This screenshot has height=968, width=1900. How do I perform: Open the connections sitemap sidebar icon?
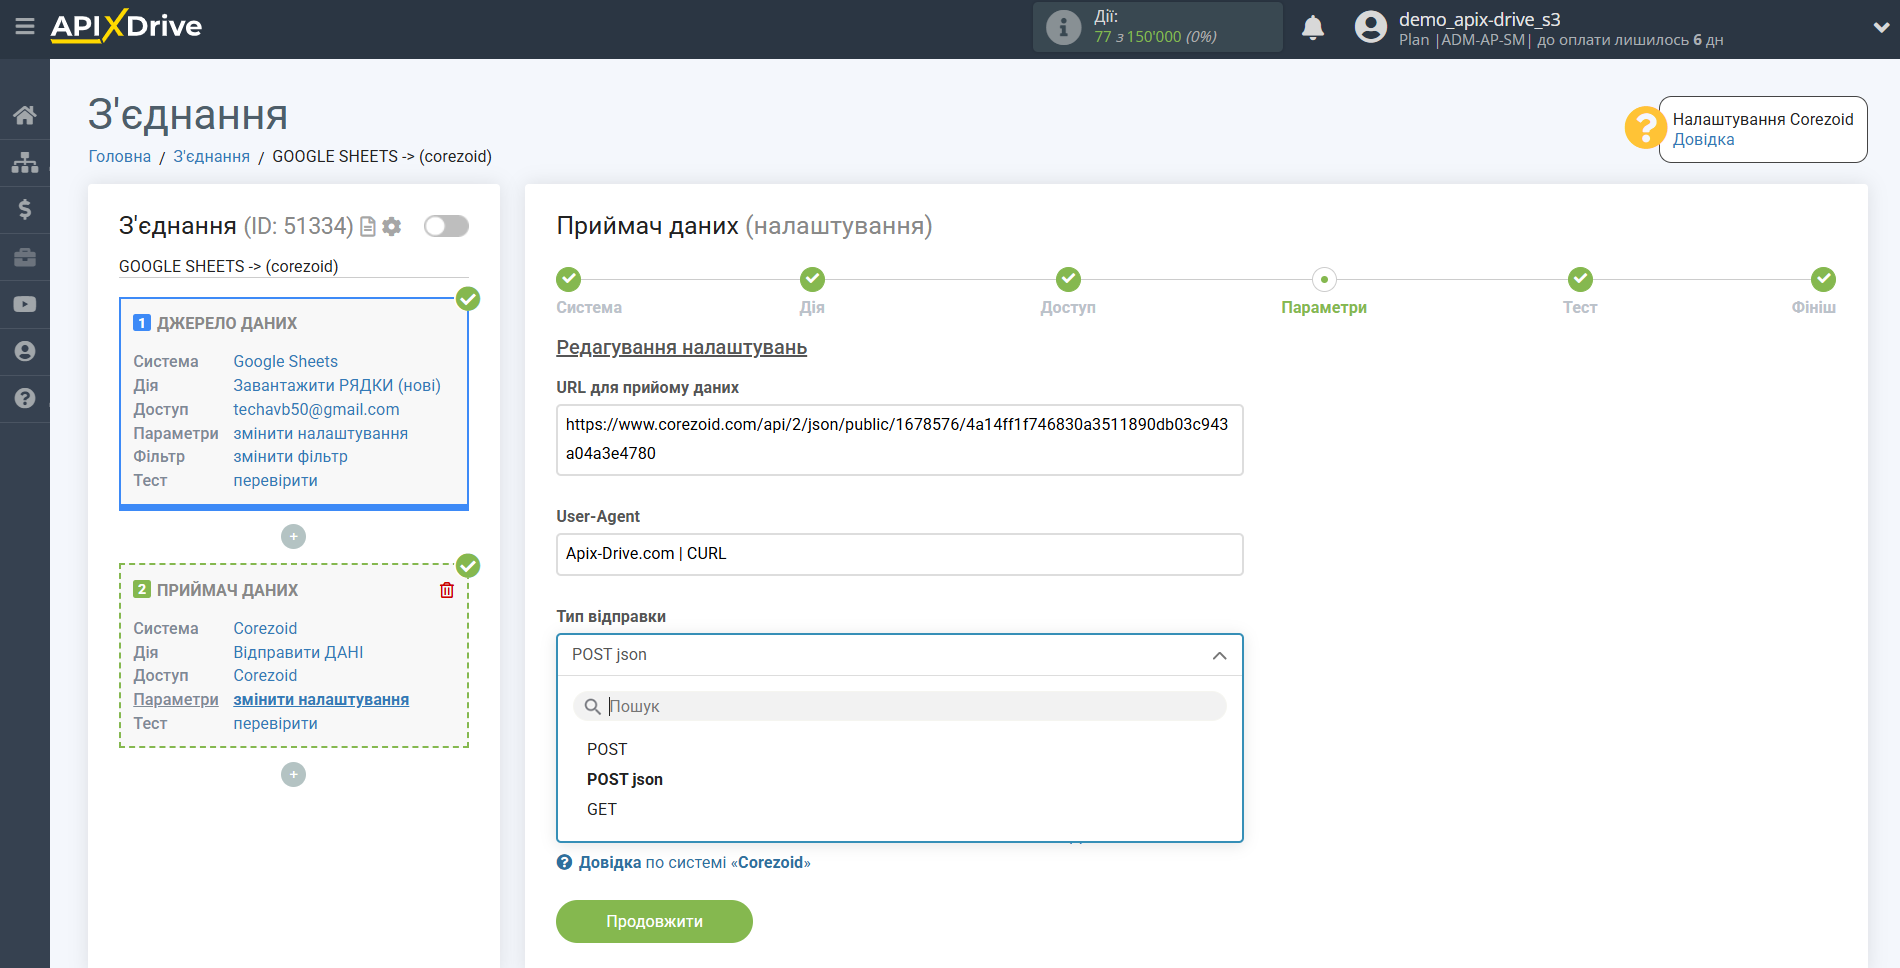[x=25, y=162]
